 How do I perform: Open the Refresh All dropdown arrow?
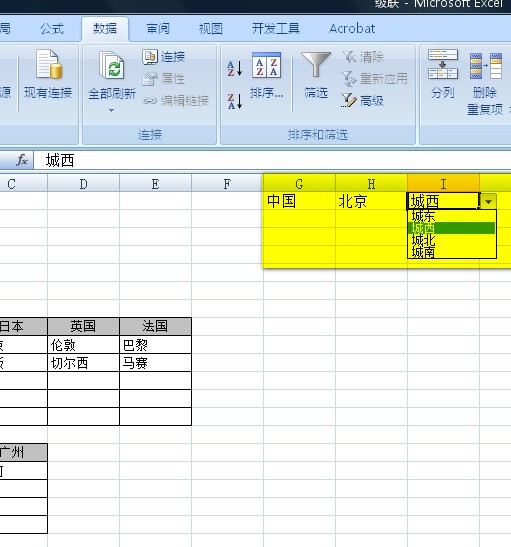[x=111, y=110]
